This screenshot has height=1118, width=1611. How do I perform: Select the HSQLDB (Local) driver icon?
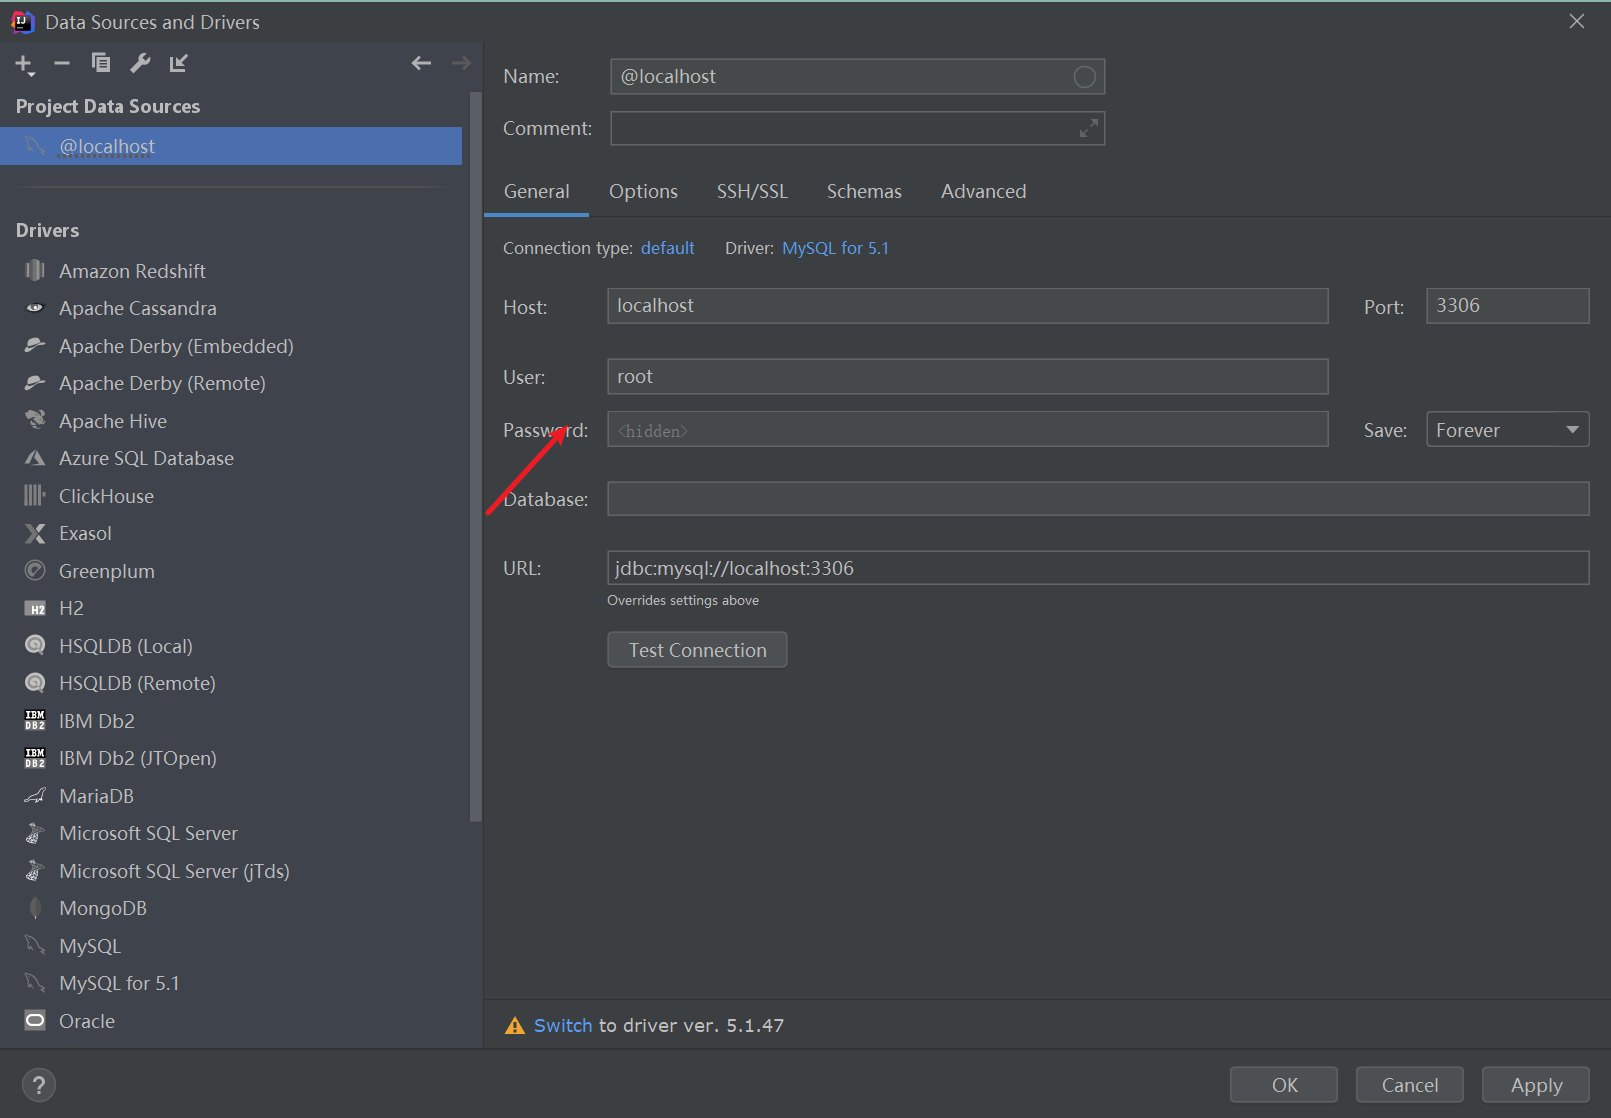click(x=35, y=646)
